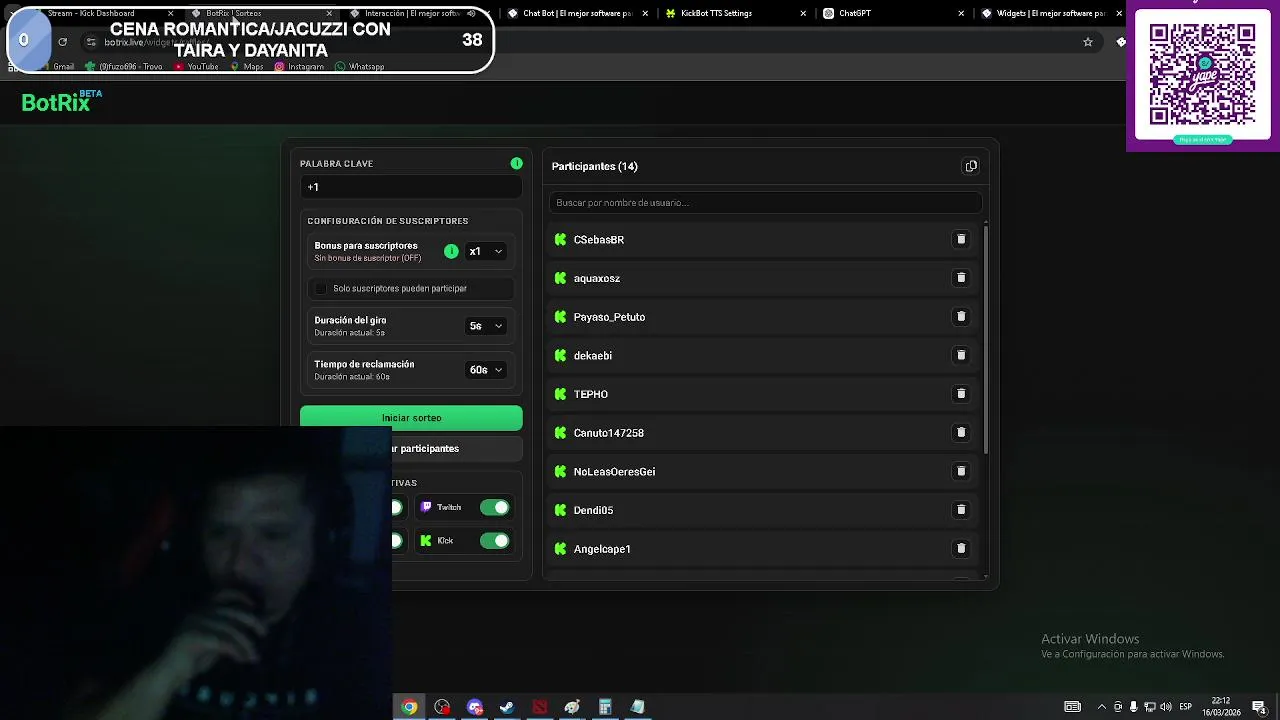Toggle Twitch platform switch
Viewport: 1280px width, 720px height.
(x=494, y=507)
